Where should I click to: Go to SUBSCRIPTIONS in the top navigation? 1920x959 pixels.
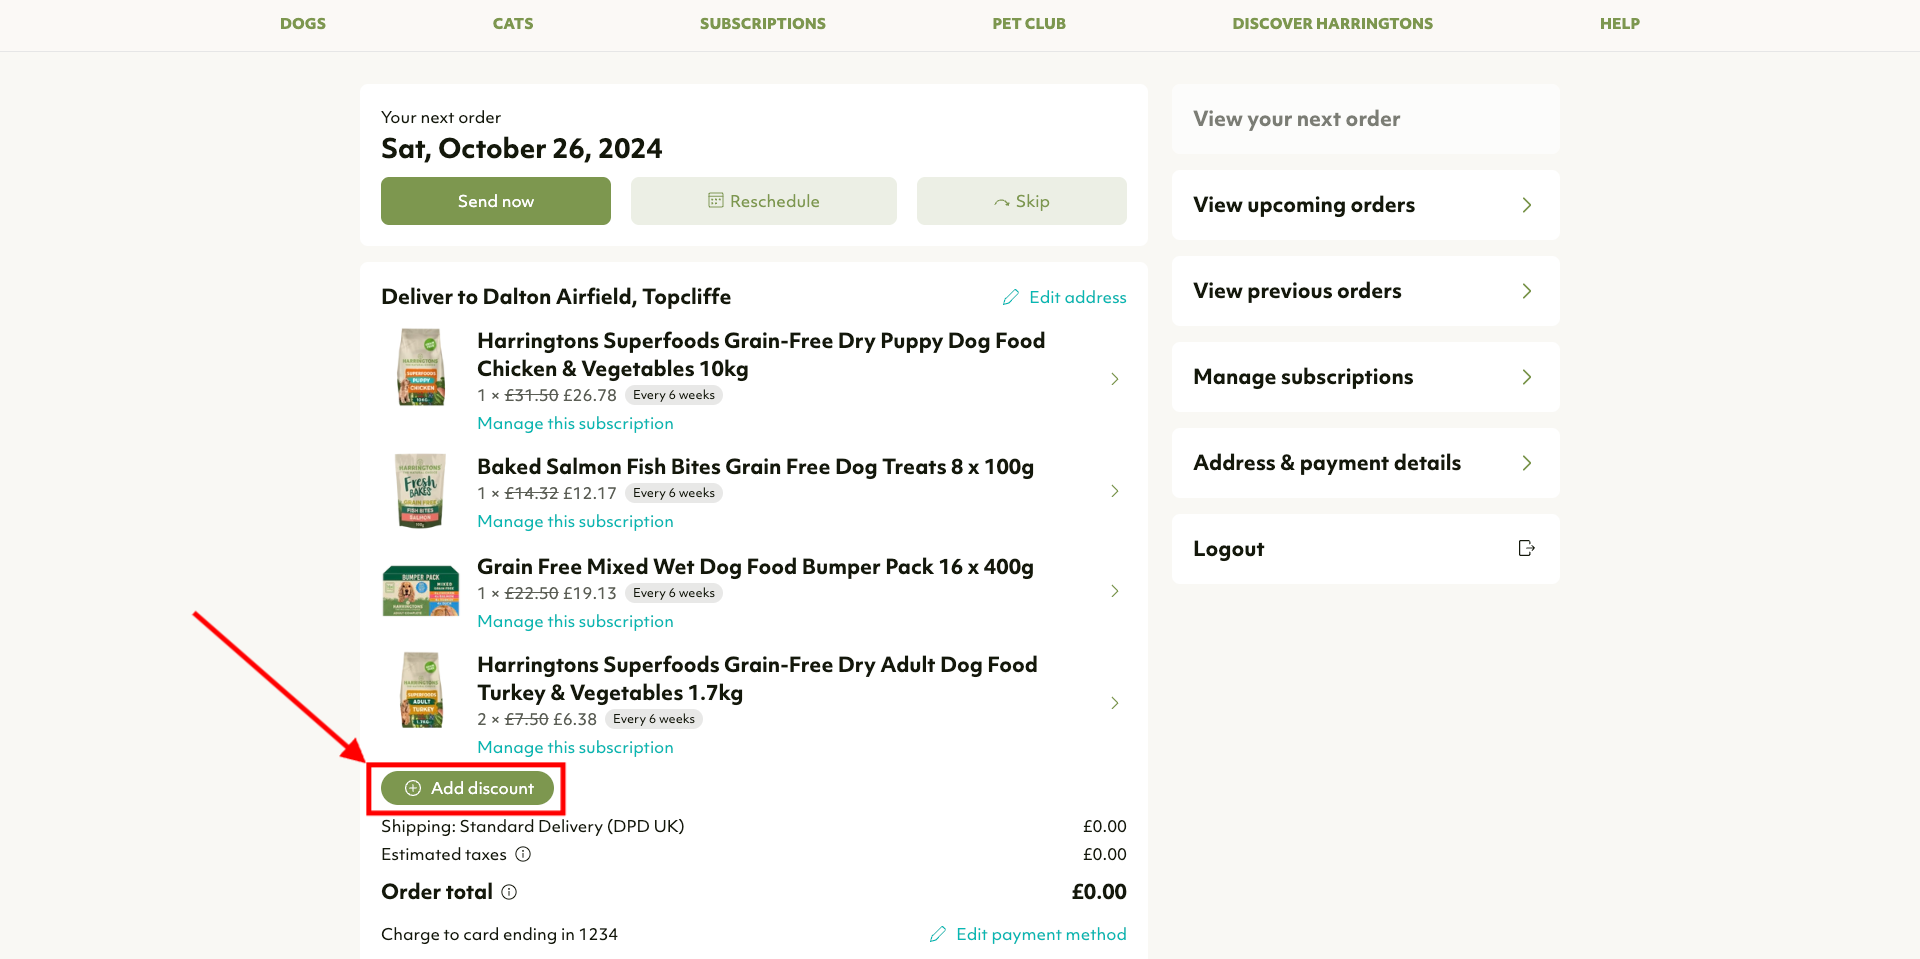[763, 23]
